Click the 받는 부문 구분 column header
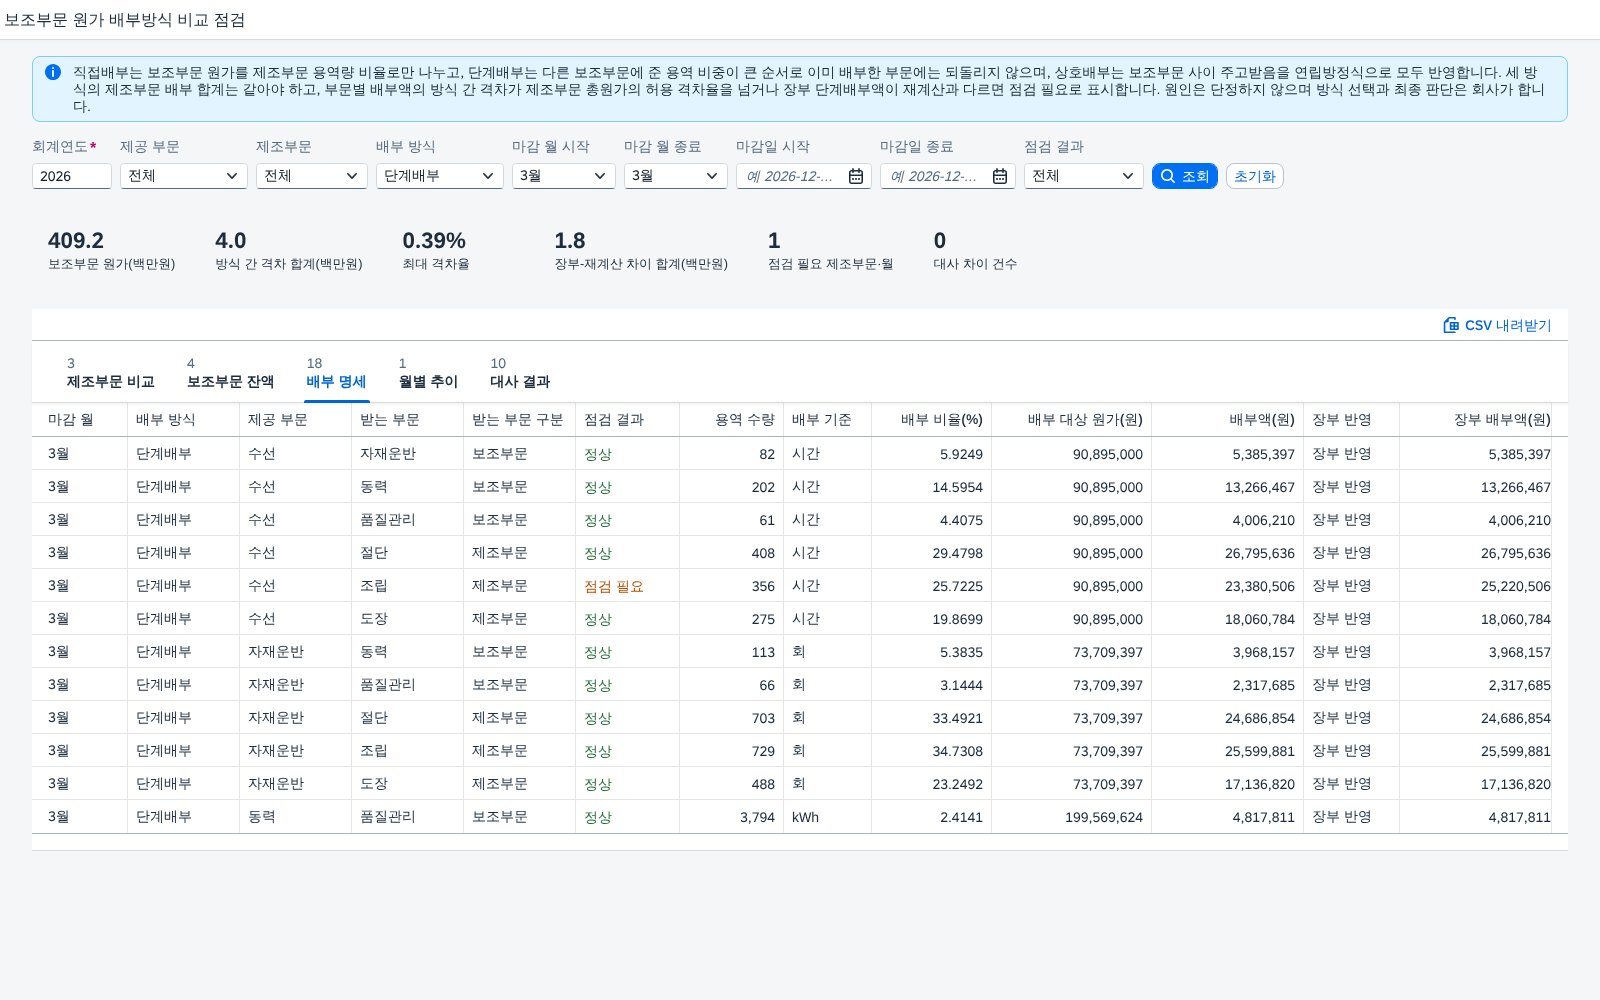1600x1000 pixels. 520,420
